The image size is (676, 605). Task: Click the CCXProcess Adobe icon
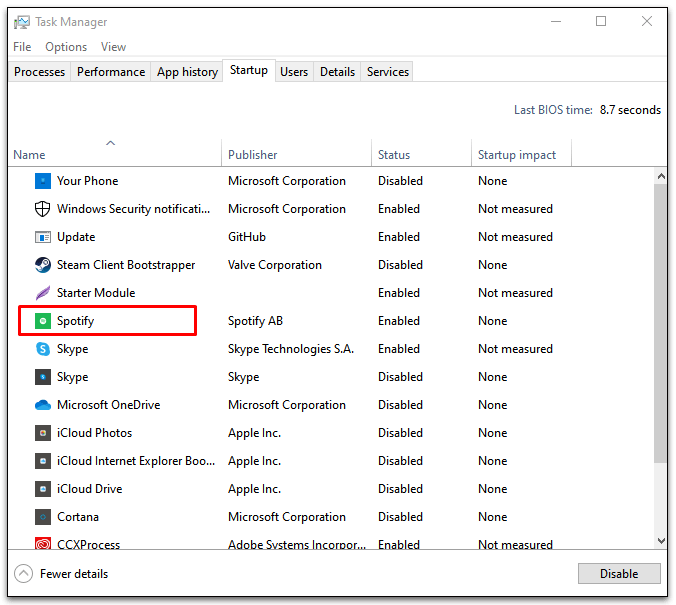tap(43, 543)
